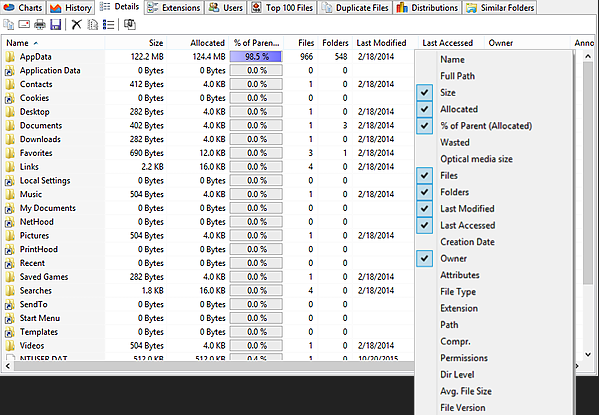Click the compressed file icon in the toolbar
599x415 pixels.
[92, 25]
